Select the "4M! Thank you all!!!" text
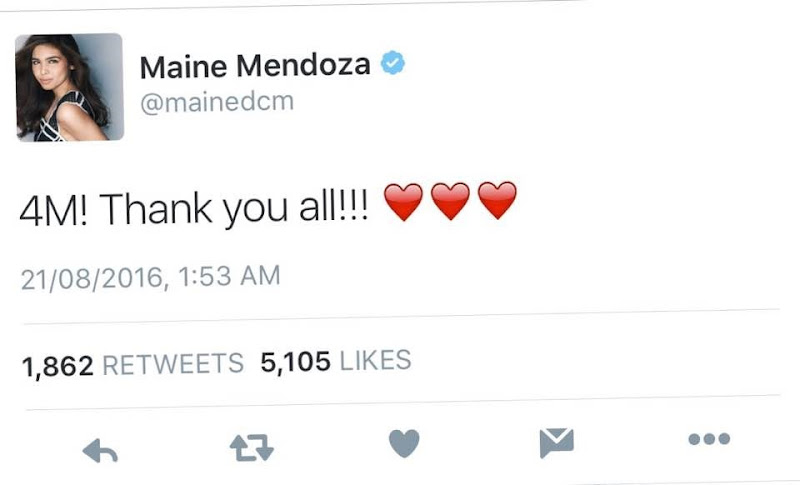The width and height of the screenshot is (800, 485). tap(194, 209)
